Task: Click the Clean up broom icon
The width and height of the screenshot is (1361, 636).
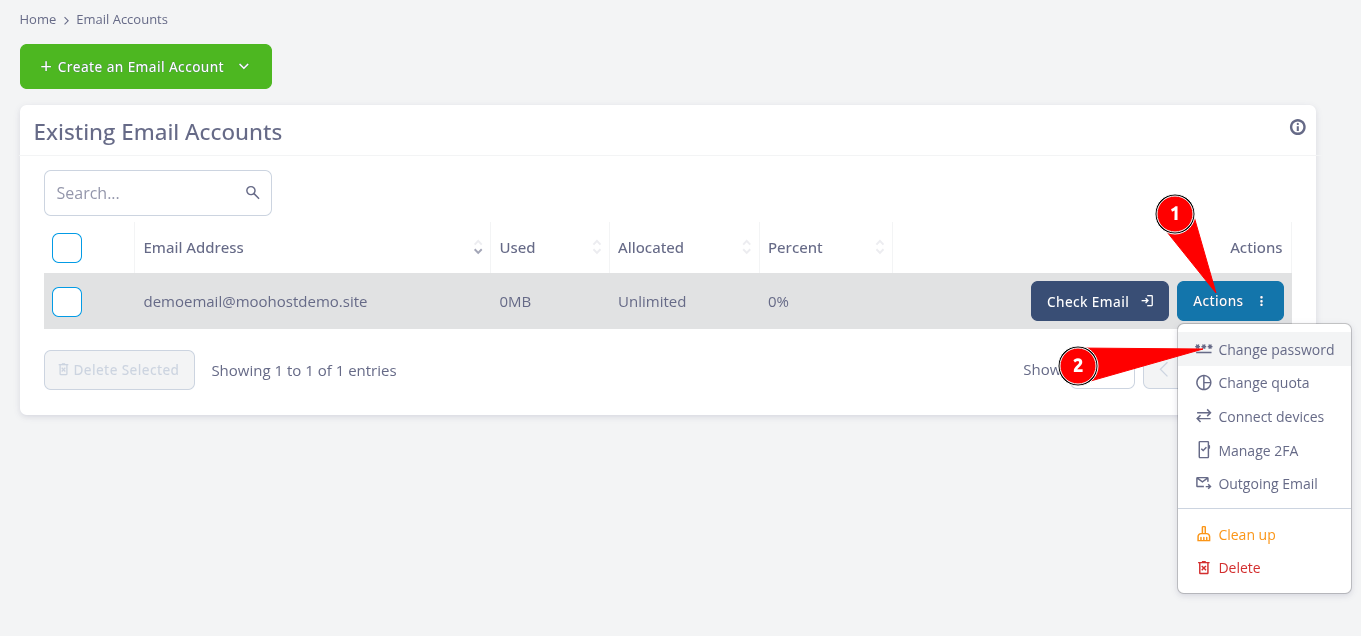Action: (1203, 535)
